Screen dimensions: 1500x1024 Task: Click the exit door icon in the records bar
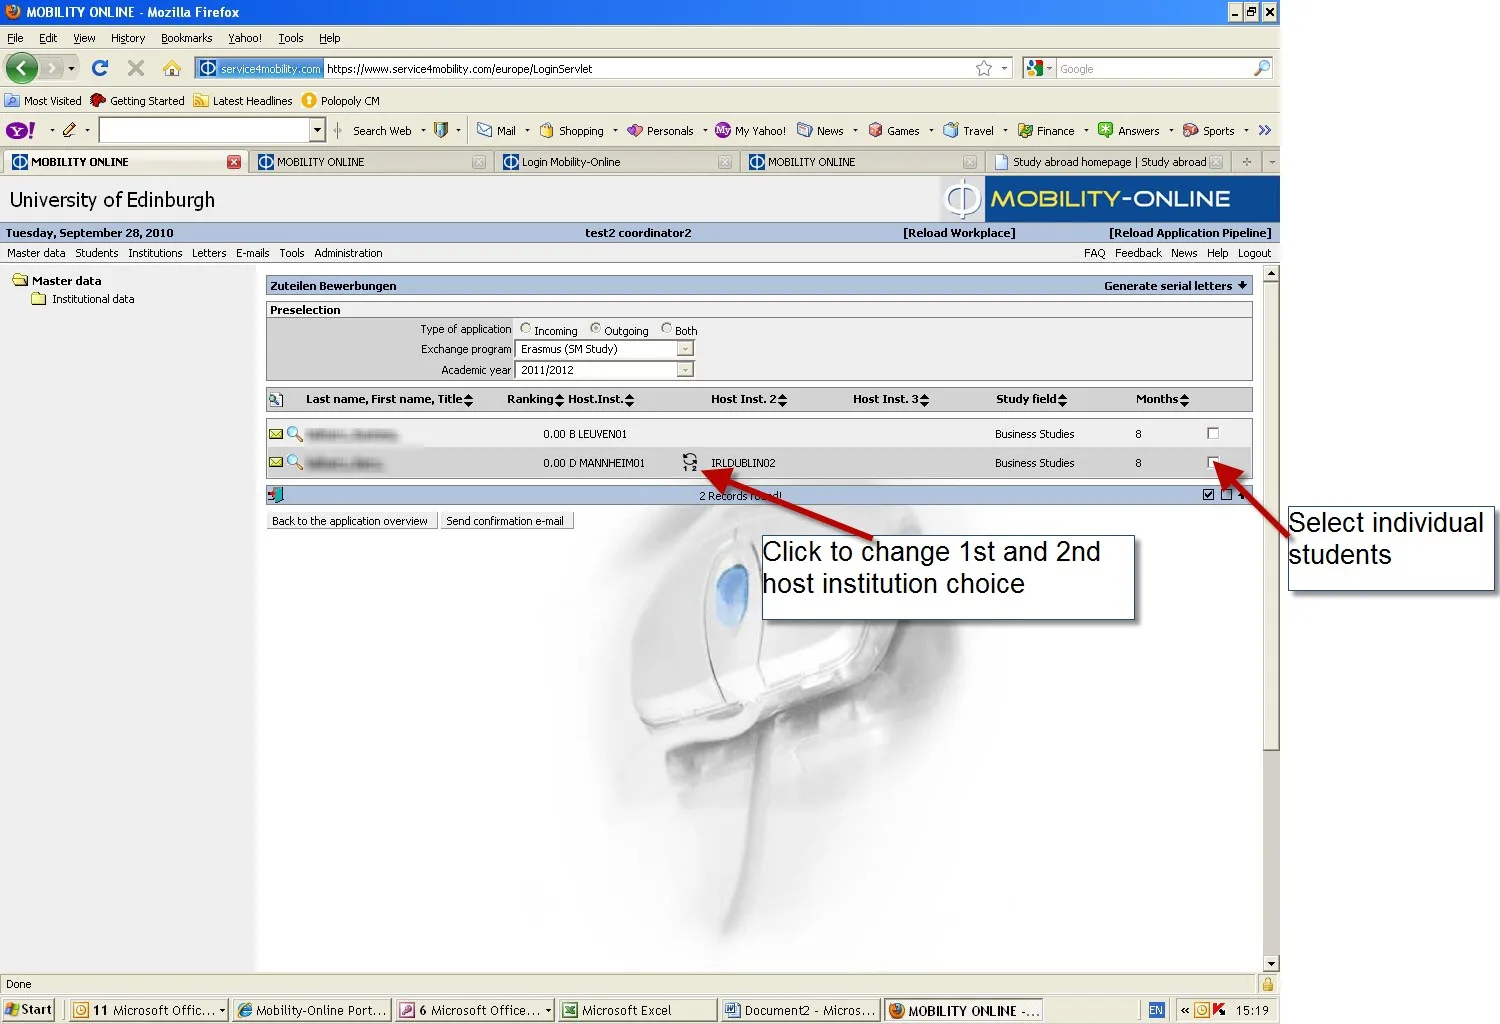point(276,495)
